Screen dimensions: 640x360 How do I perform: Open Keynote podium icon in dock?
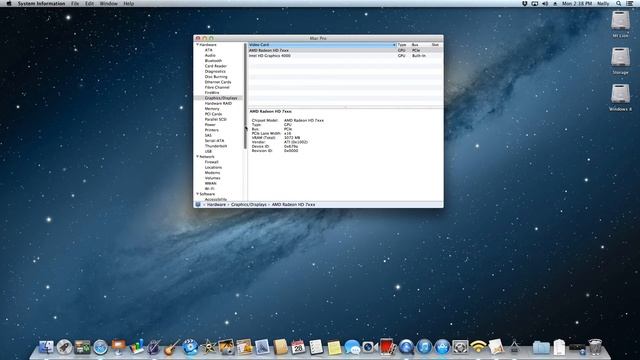(x=118, y=347)
